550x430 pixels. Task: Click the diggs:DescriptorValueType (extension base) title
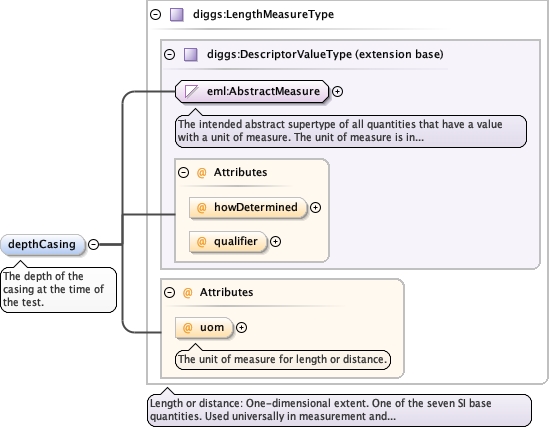pos(325,54)
